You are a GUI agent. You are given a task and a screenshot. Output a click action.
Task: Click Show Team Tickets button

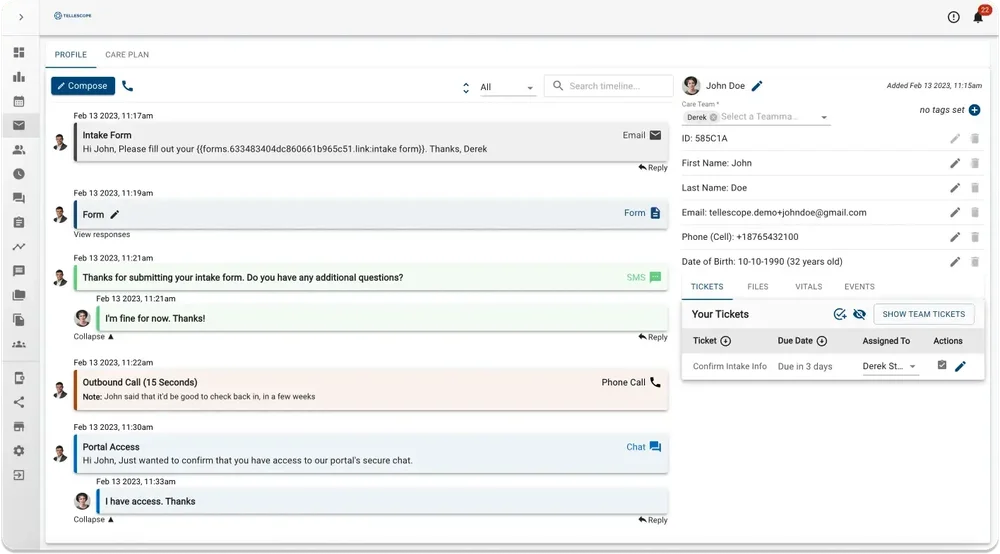pos(923,314)
